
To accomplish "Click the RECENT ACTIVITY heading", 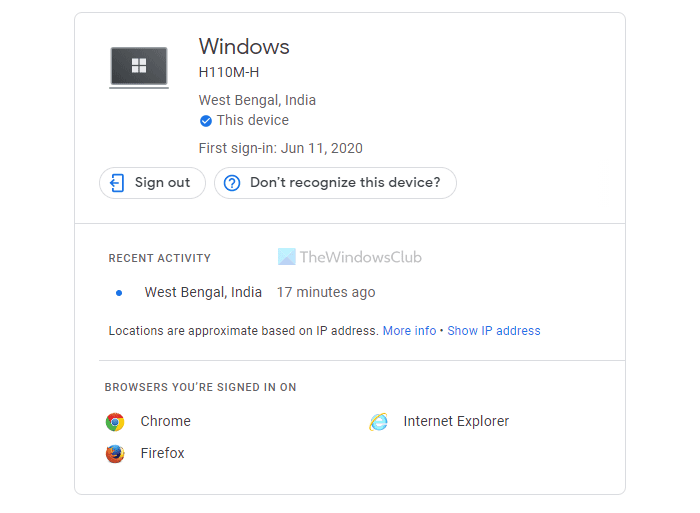I will [x=160, y=258].
